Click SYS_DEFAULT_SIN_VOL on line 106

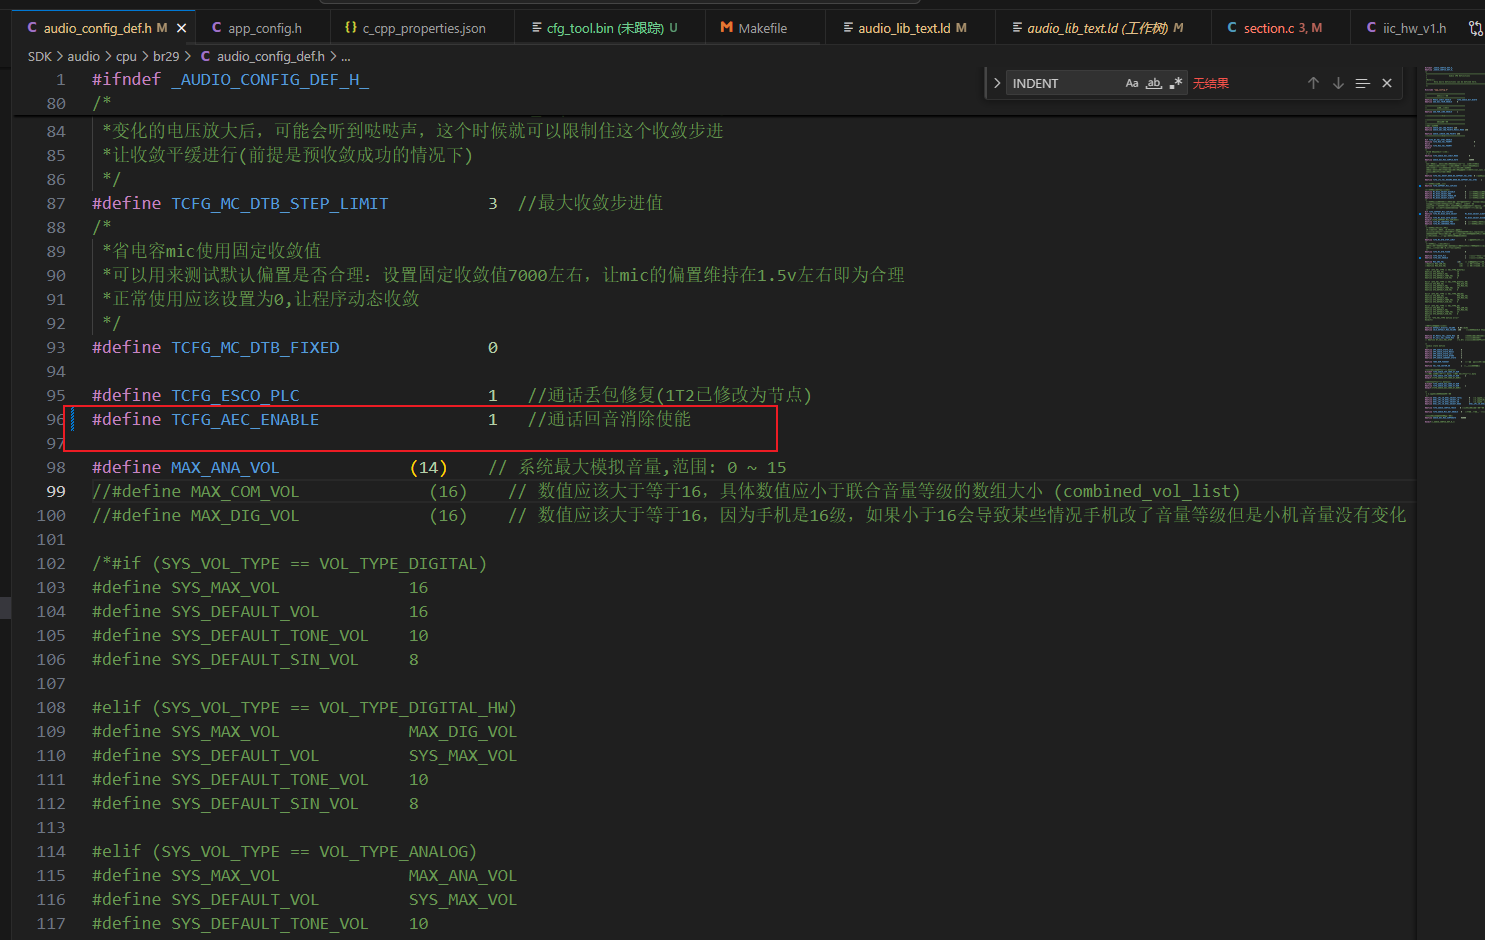[x=265, y=659]
